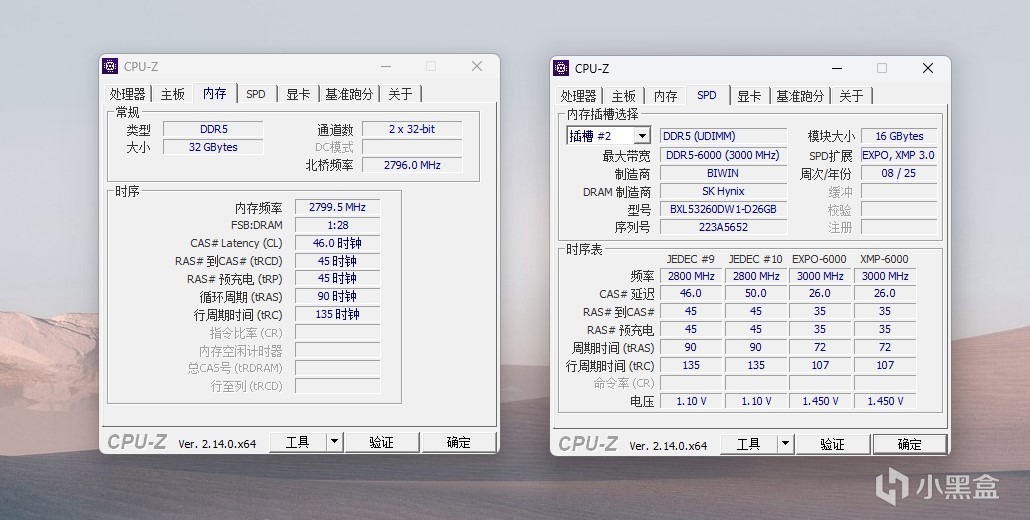Click CPU-Z logo icon in the 时序 timings window
This screenshot has width=1030, height=520.
(110, 67)
